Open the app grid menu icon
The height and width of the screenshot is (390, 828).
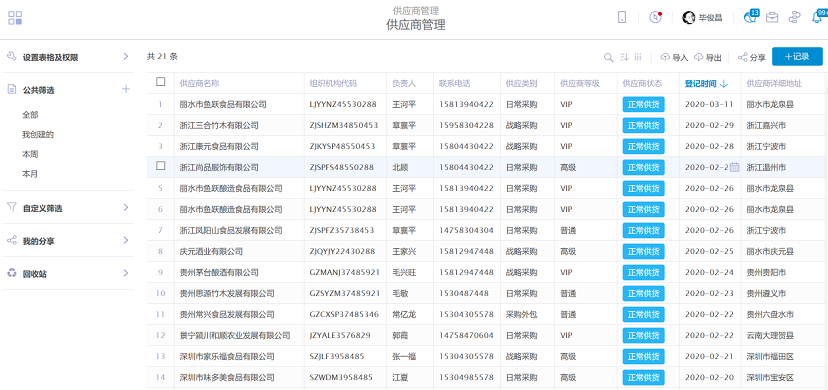point(15,18)
